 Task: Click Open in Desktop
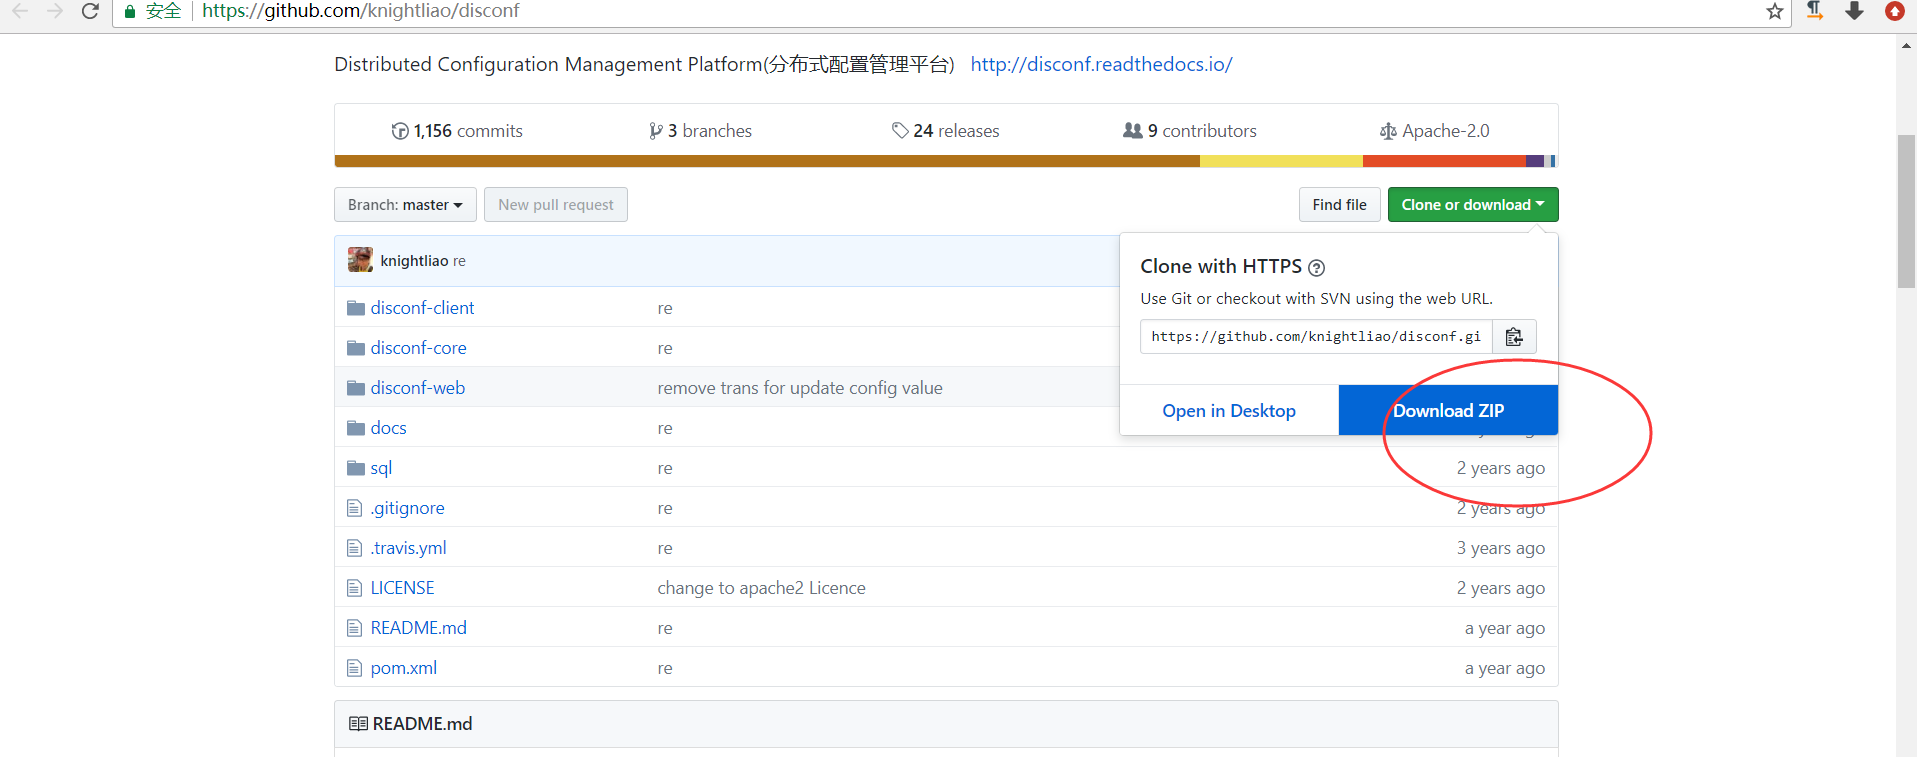(x=1229, y=411)
